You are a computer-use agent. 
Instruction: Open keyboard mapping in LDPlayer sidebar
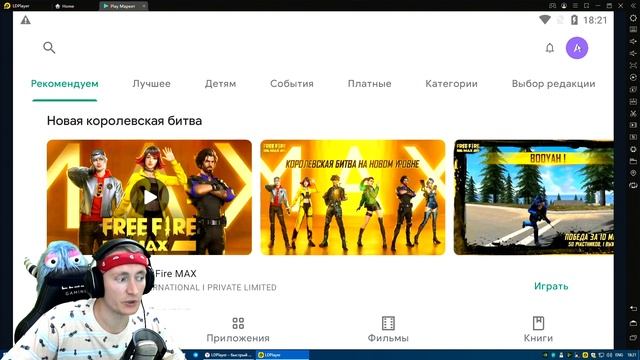pos(633,30)
